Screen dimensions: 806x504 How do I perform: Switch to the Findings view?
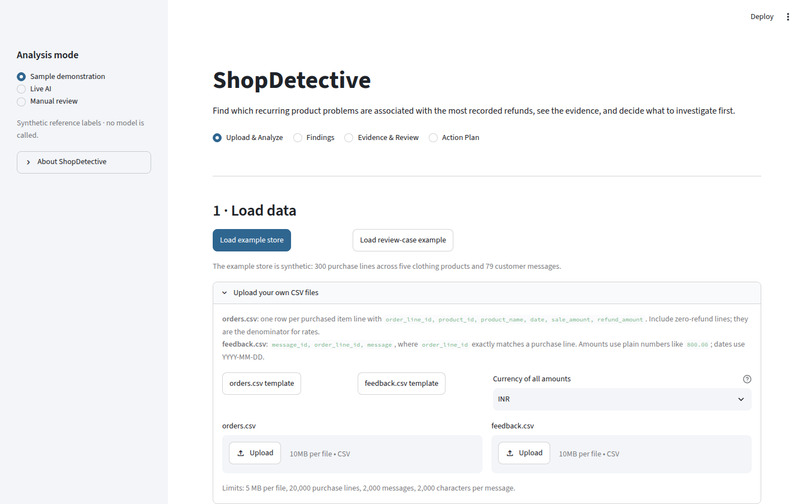pos(314,137)
